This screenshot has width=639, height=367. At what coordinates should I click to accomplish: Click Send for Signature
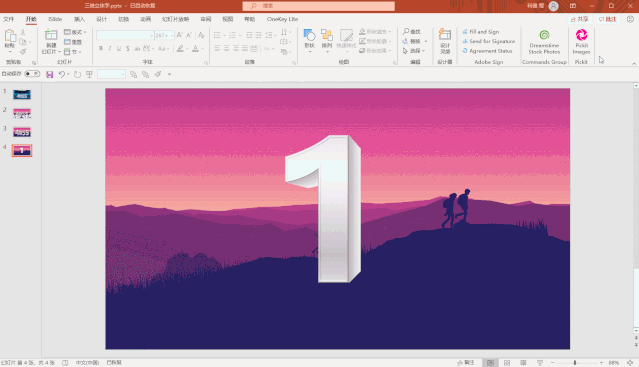pos(488,41)
